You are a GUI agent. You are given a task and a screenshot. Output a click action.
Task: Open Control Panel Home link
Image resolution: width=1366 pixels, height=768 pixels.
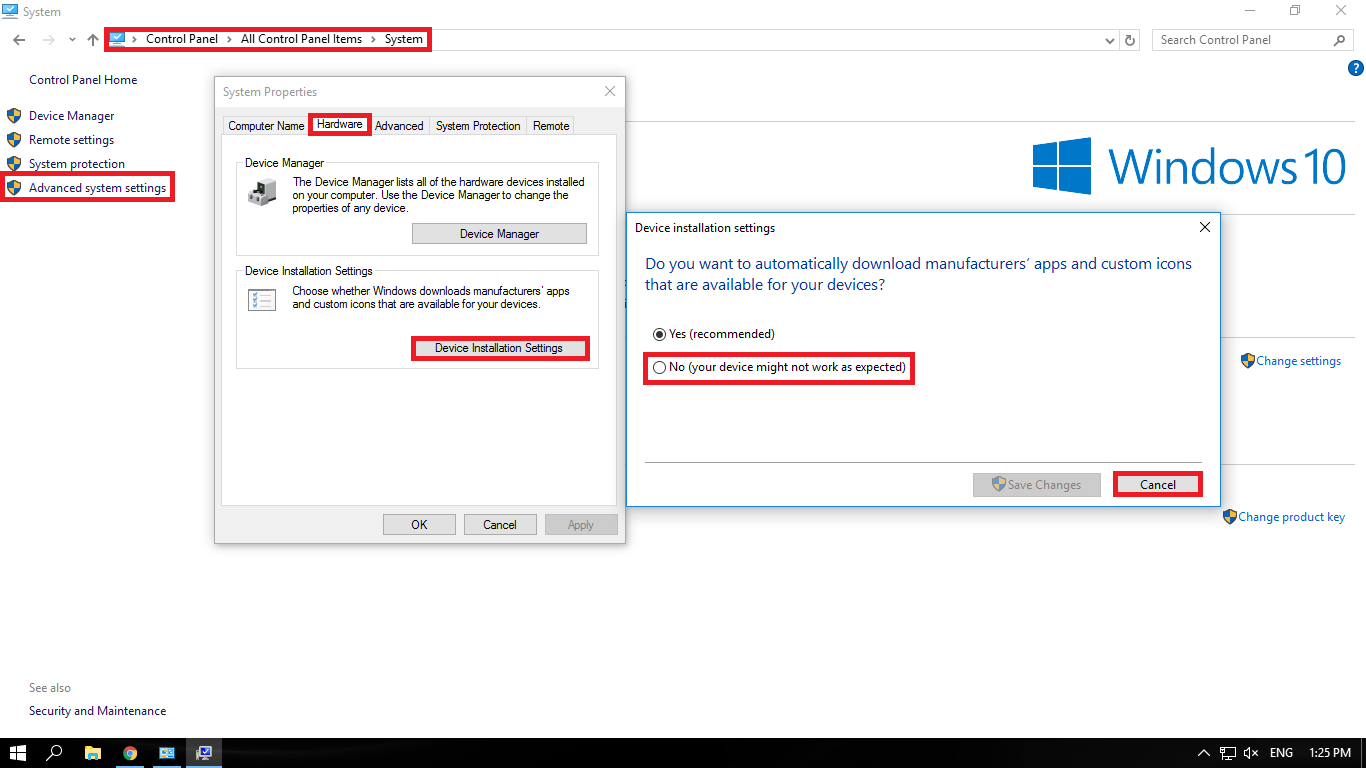(83, 80)
